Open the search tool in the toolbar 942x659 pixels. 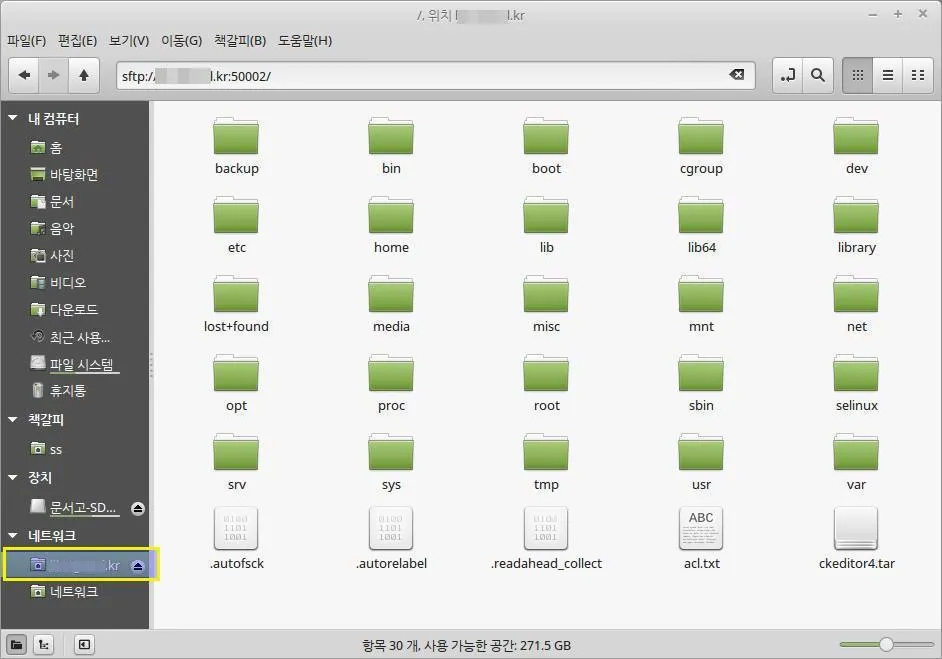(x=818, y=75)
